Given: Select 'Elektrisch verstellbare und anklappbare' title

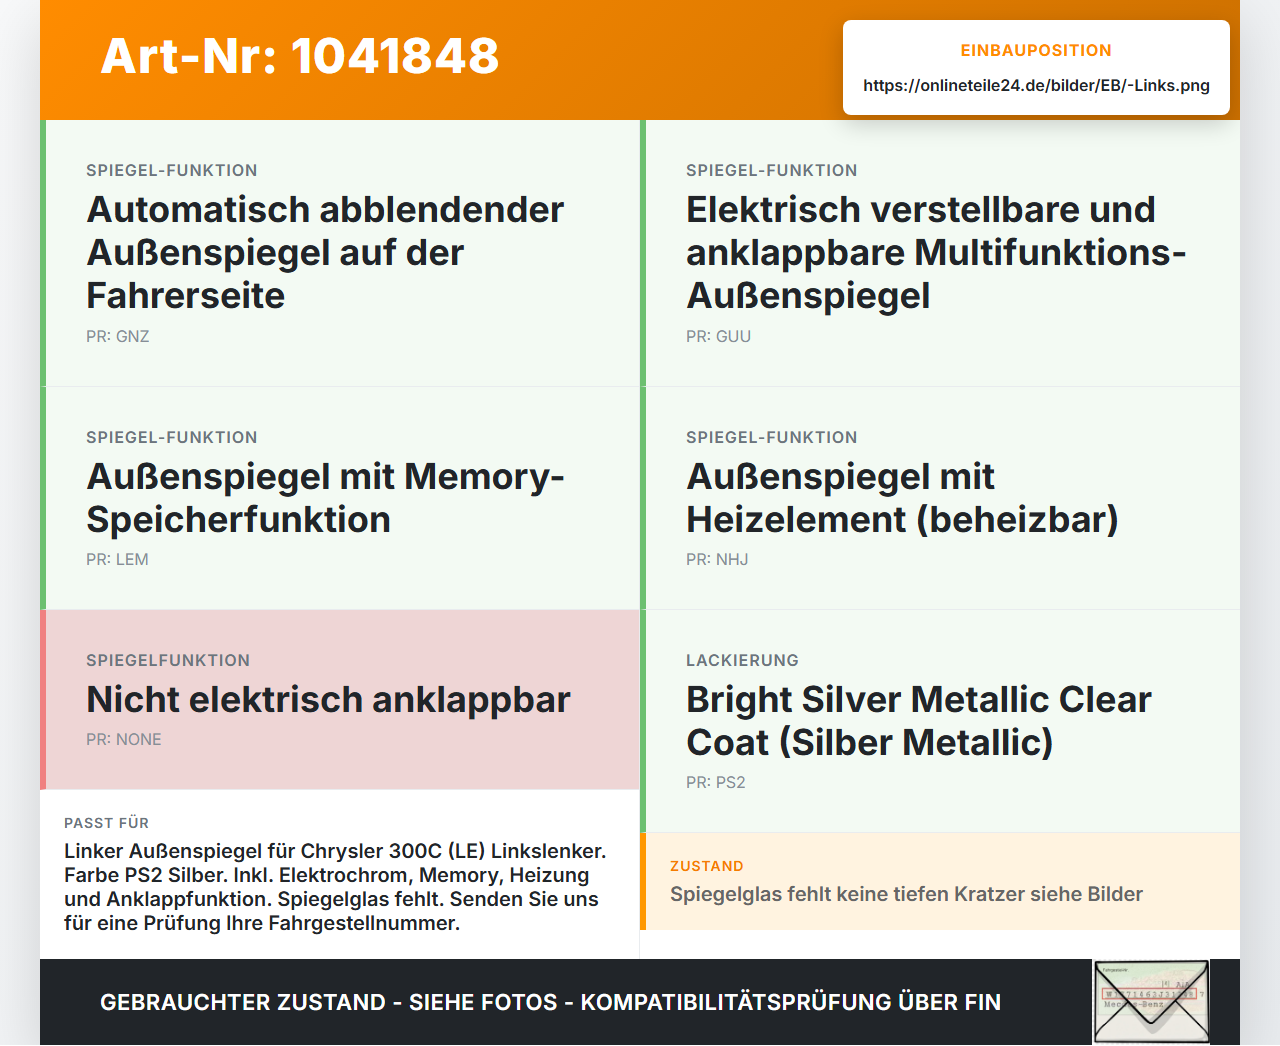Looking at the screenshot, I should [936, 252].
